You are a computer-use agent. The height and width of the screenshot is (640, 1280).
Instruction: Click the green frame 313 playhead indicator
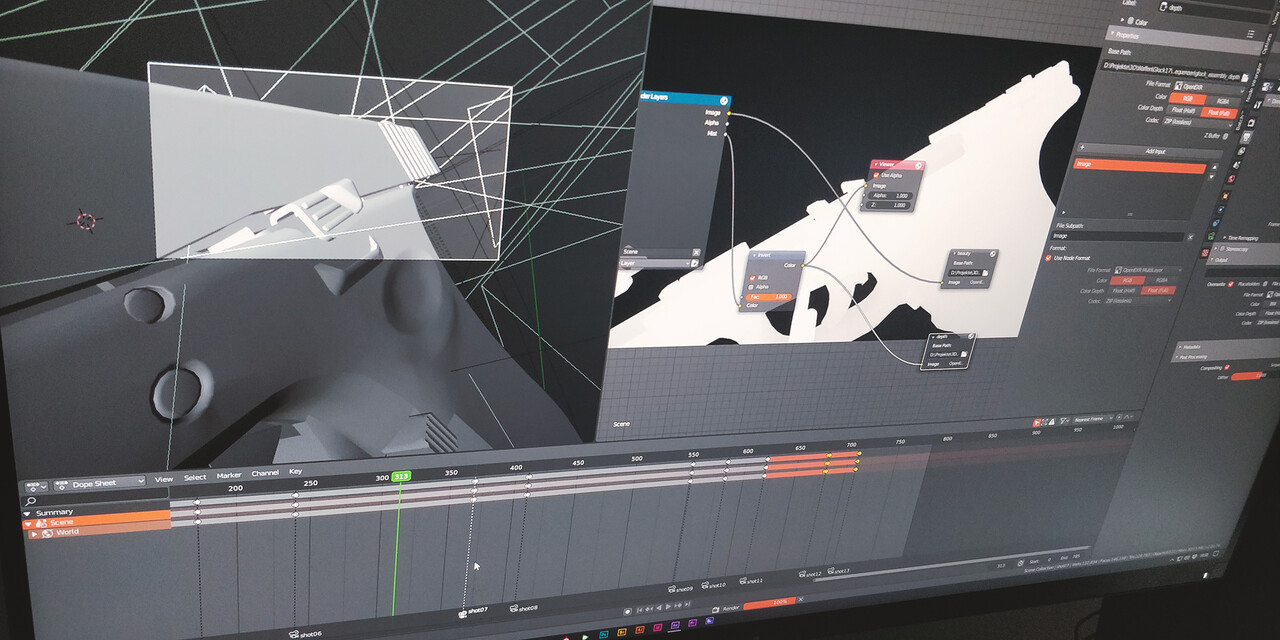coord(401,476)
